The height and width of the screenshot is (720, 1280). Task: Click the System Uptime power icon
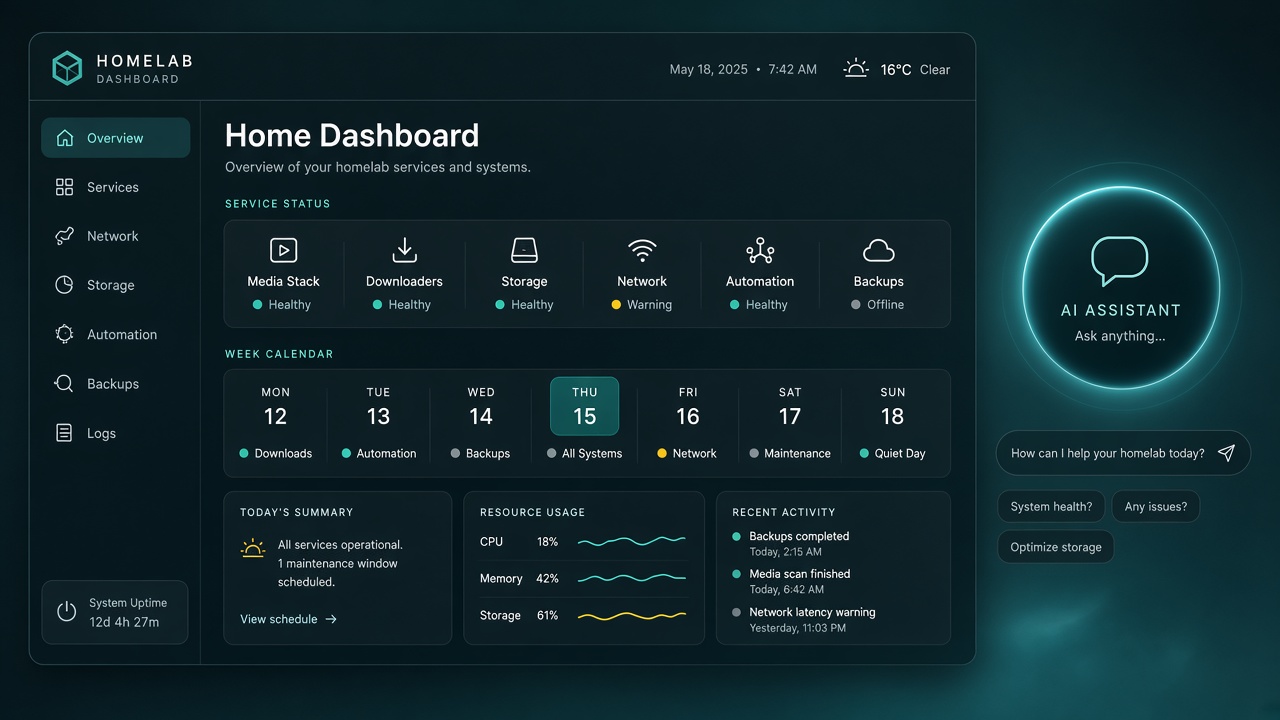67,612
